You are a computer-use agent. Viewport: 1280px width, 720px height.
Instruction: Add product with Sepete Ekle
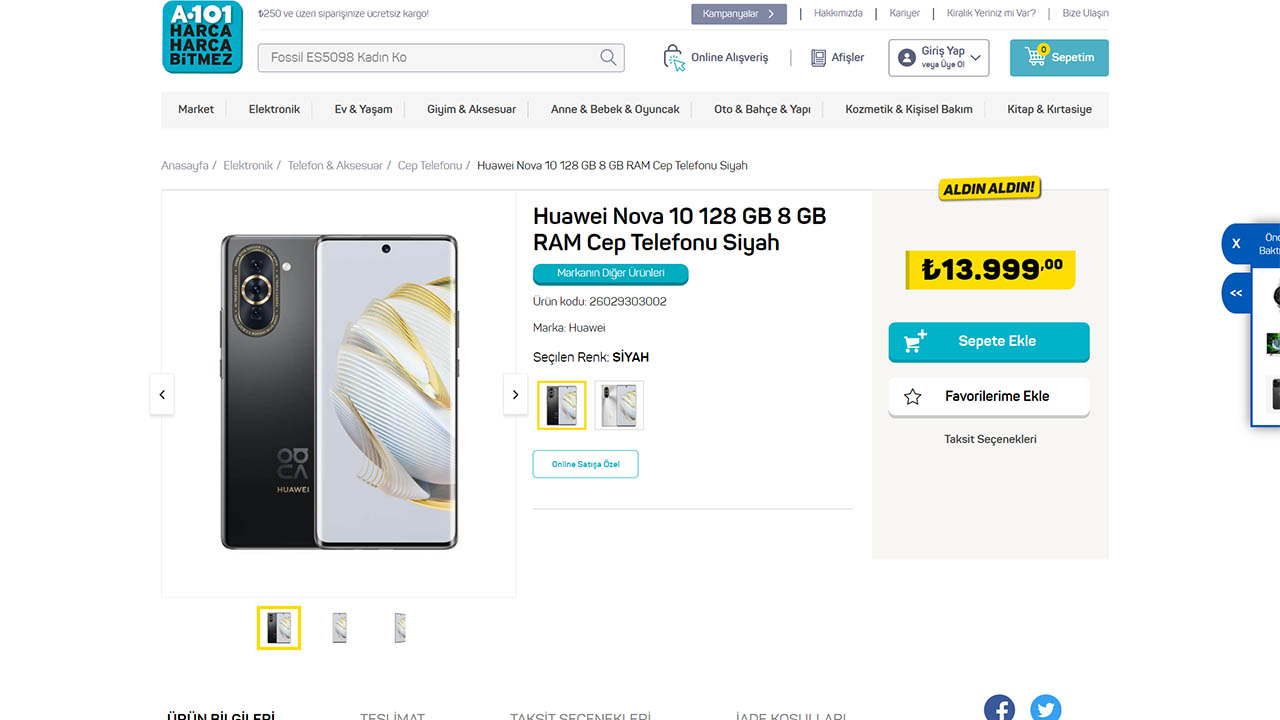pos(988,341)
